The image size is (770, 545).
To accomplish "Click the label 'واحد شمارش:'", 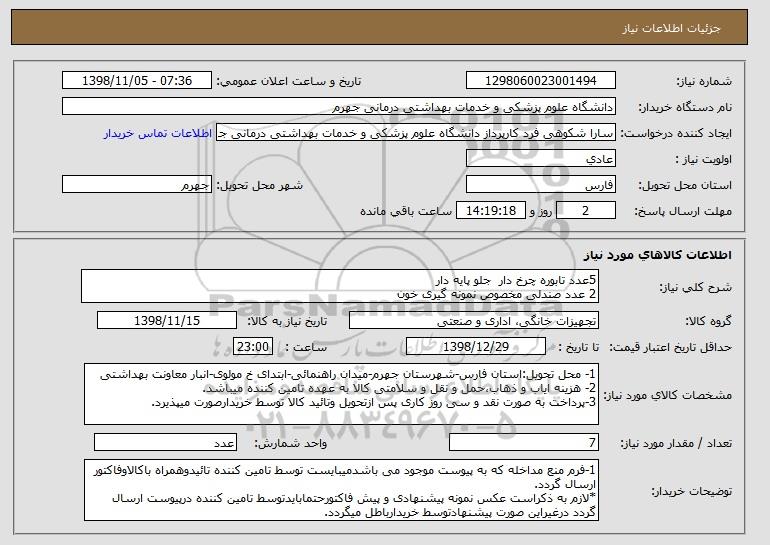I will pyautogui.click(x=290, y=443).
